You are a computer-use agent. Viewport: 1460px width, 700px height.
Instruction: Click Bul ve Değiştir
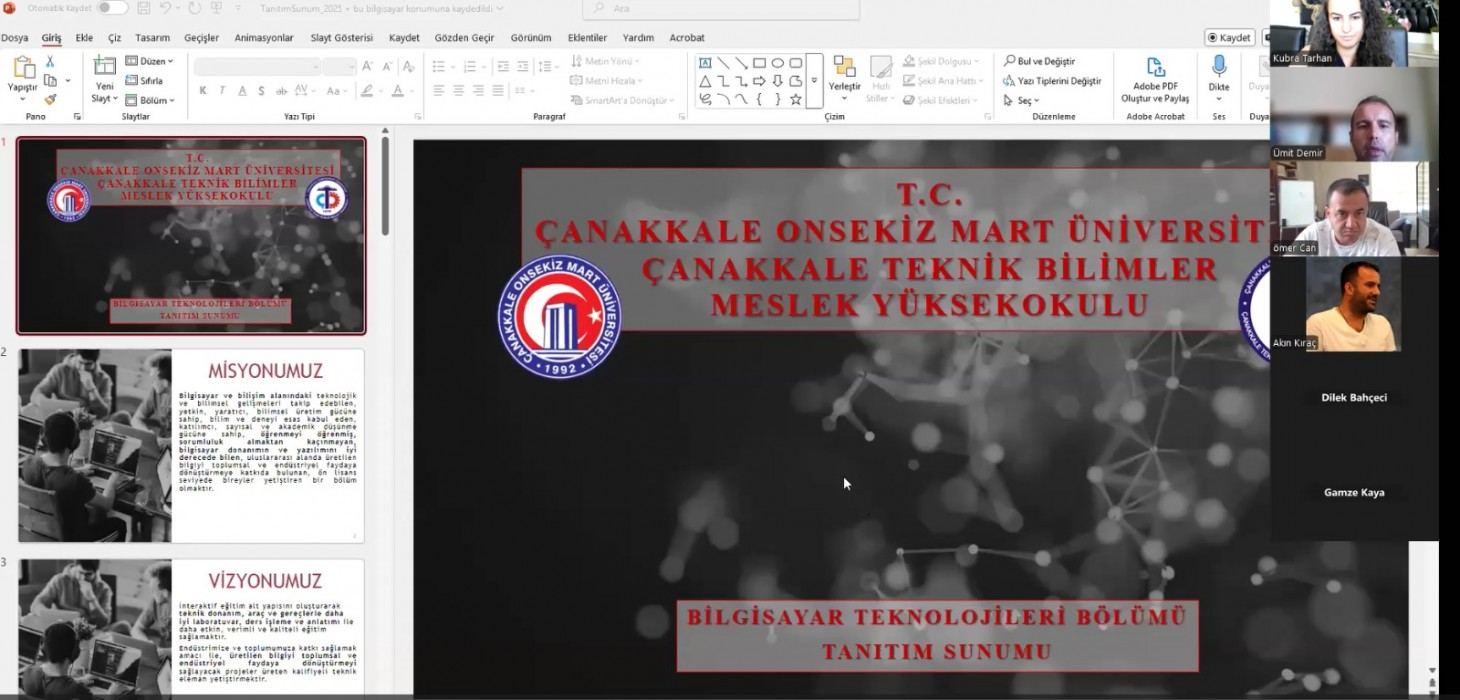point(1039,61)
